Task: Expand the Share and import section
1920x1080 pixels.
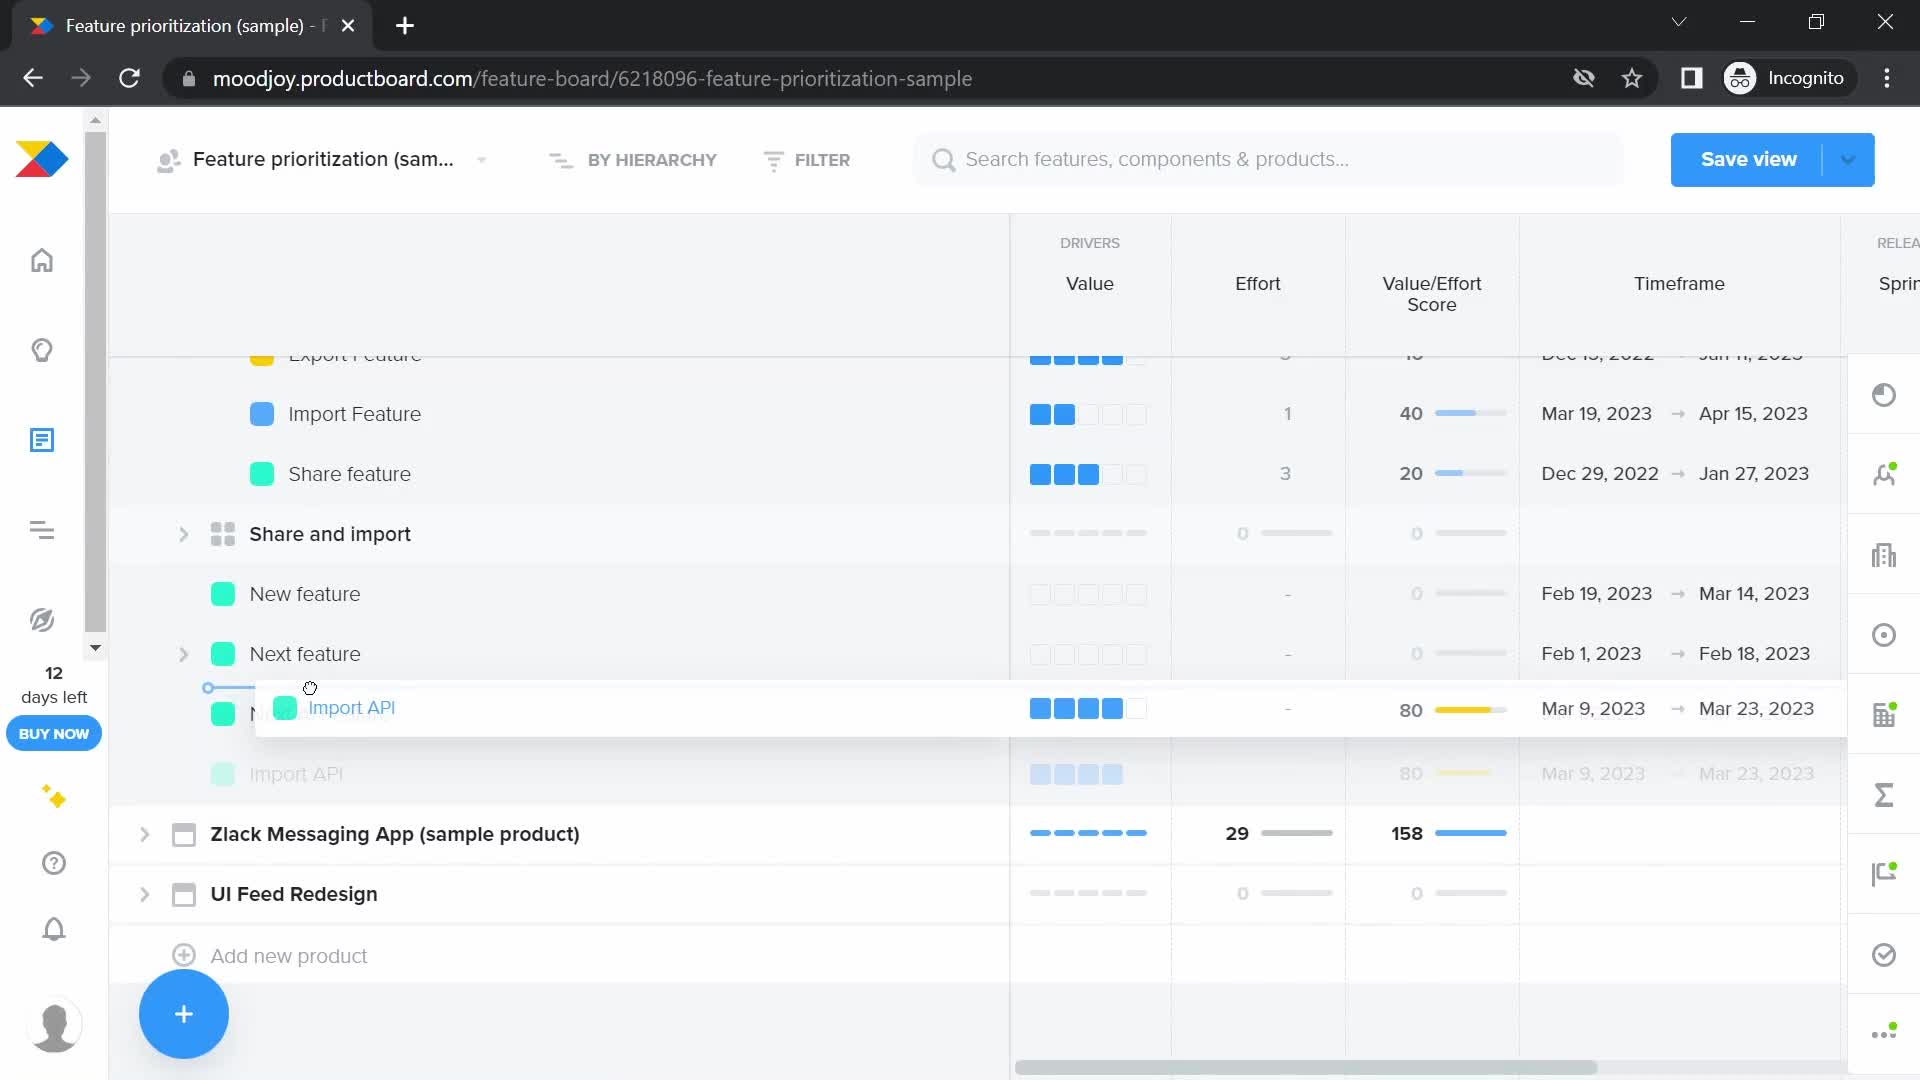Action: click(182, 534)
